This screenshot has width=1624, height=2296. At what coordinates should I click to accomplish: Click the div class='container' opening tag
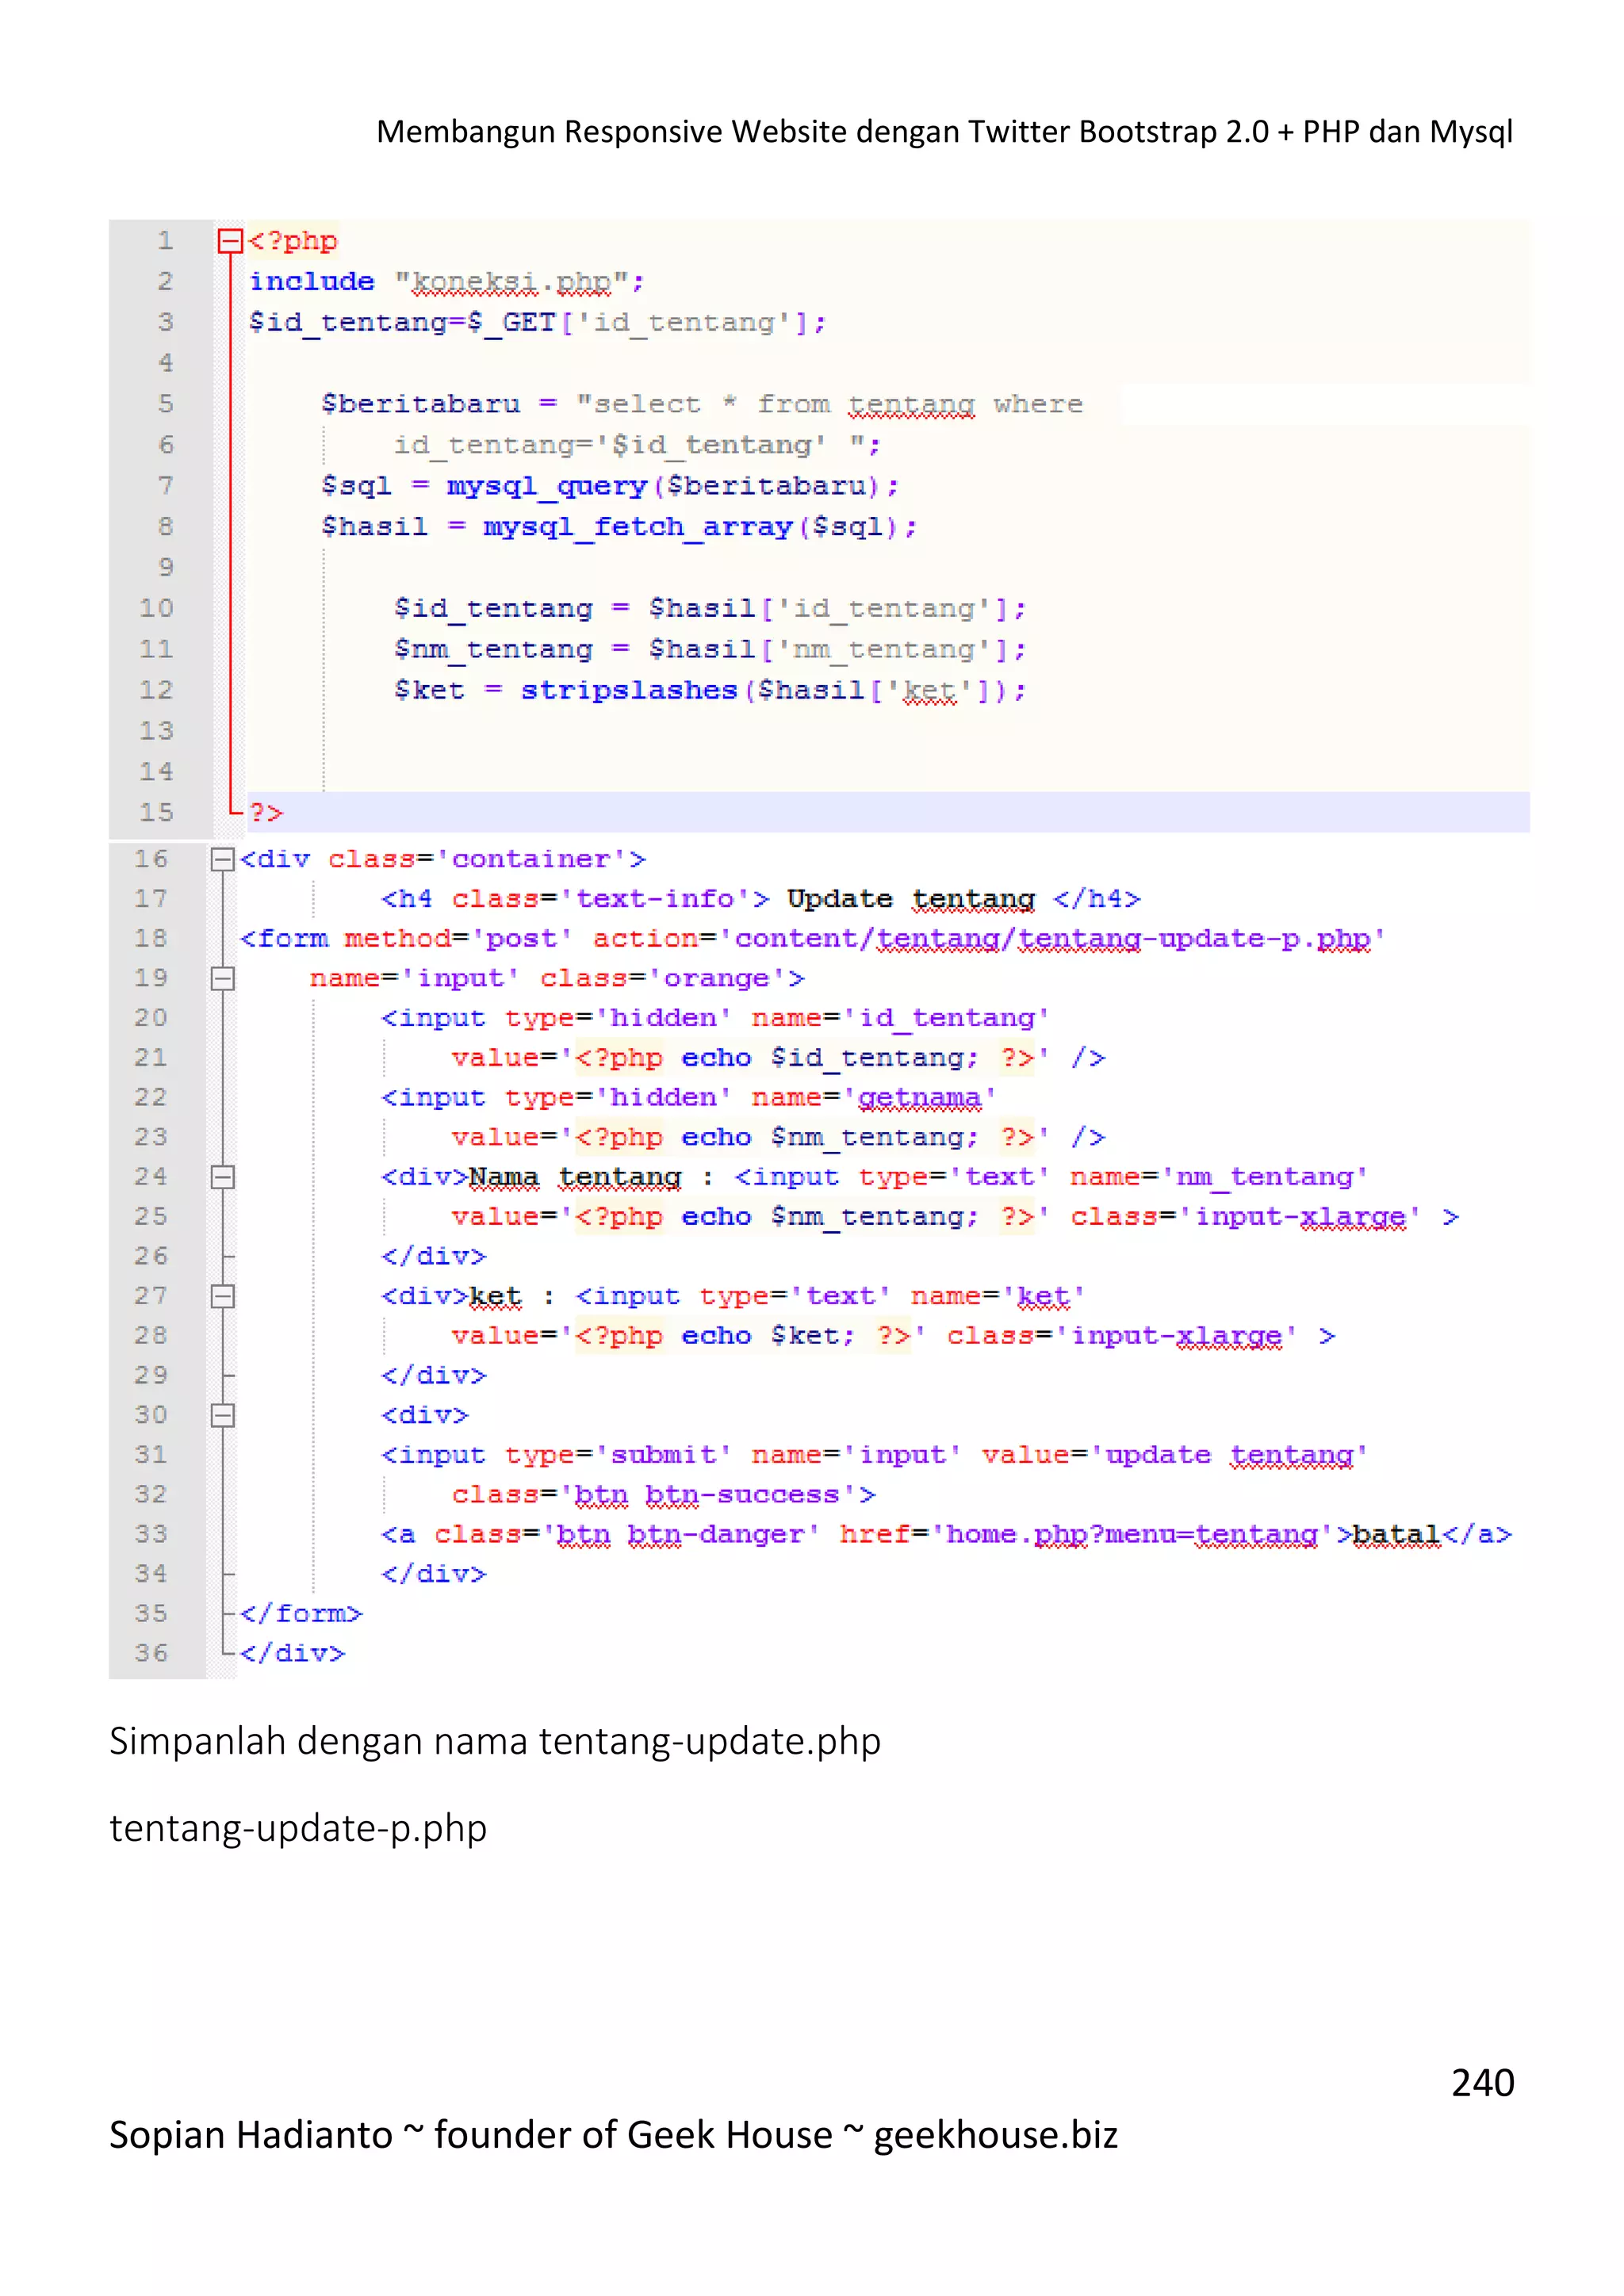[443, 859]
